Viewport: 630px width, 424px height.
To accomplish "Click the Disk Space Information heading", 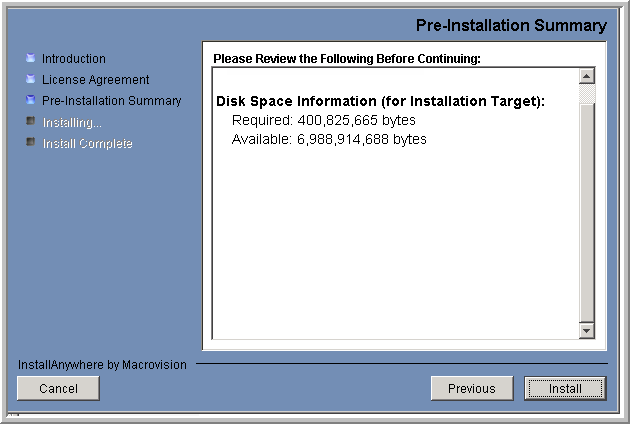I will click(x=380, y=102).
